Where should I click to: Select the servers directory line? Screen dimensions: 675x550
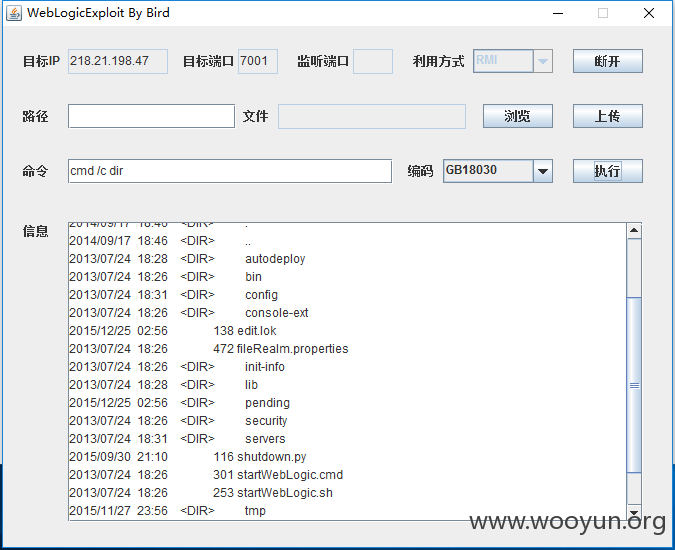click(177, 439)
